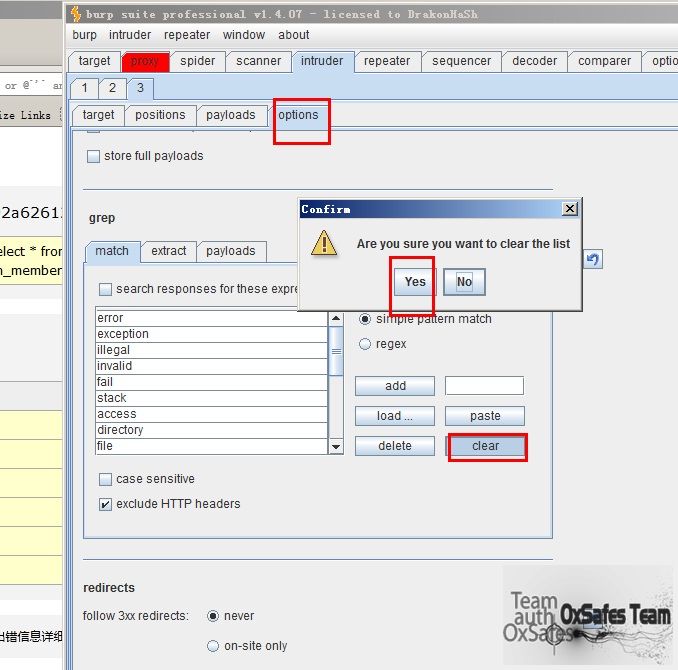Uncheck exclude HTTP headers
Viewport: 678px width, 670px height.
click(x=106, y=504)
